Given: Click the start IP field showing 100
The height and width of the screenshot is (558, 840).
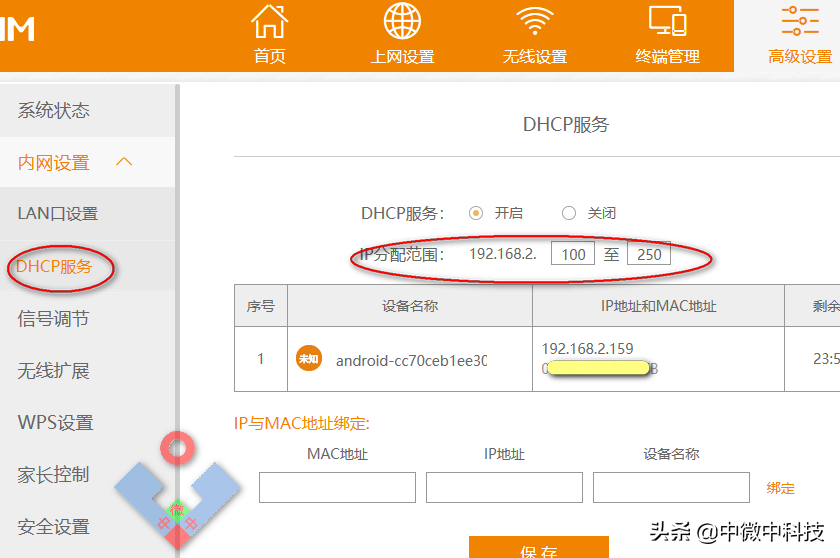Looking at the screenshot, I should [573, 254].
